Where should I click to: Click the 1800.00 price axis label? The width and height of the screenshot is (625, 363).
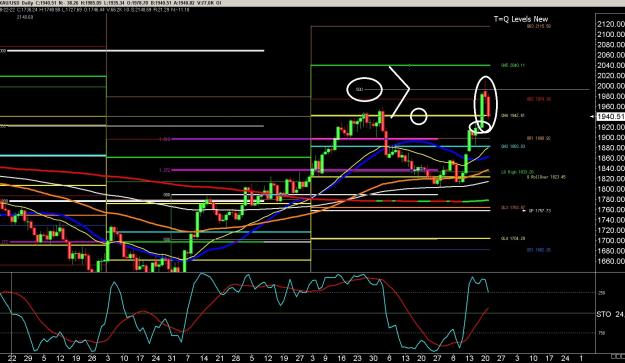coord(611,189)
